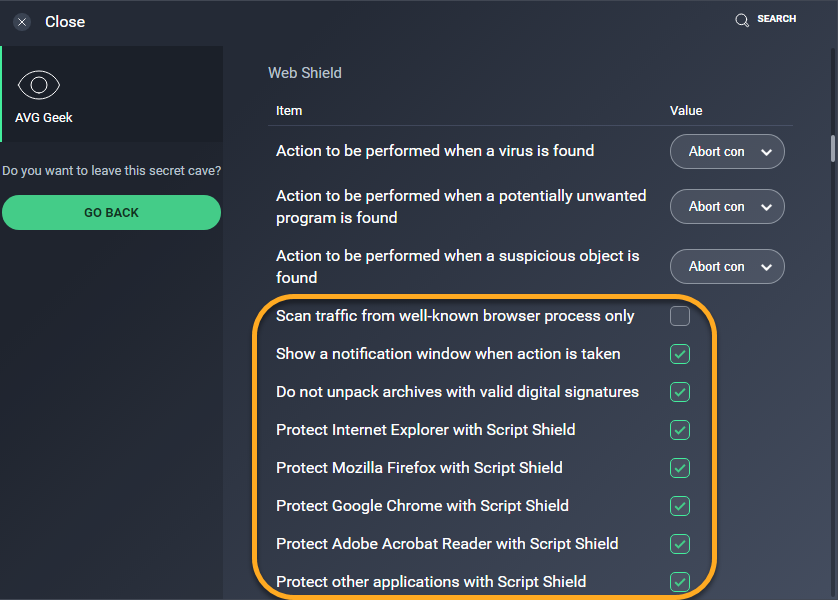Click the SEARCH label
This screenshot has height=600, width=838.
point(777,19)
